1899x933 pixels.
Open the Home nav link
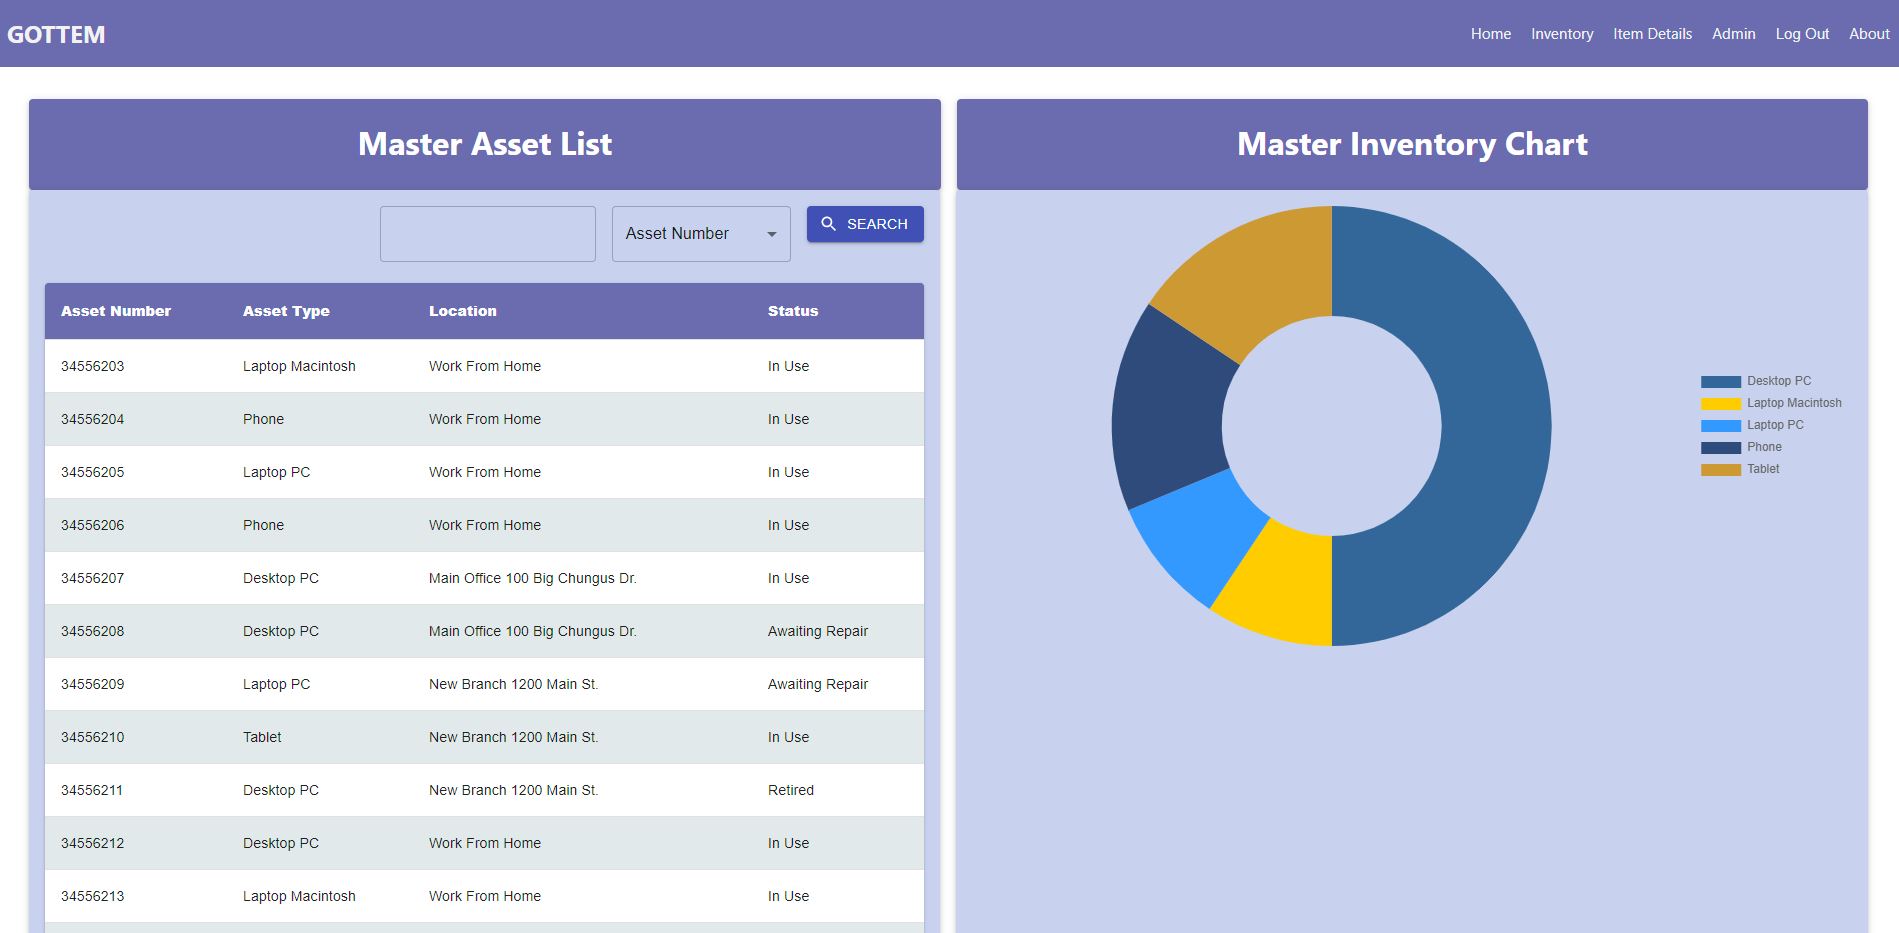[x=1490, y=34]
